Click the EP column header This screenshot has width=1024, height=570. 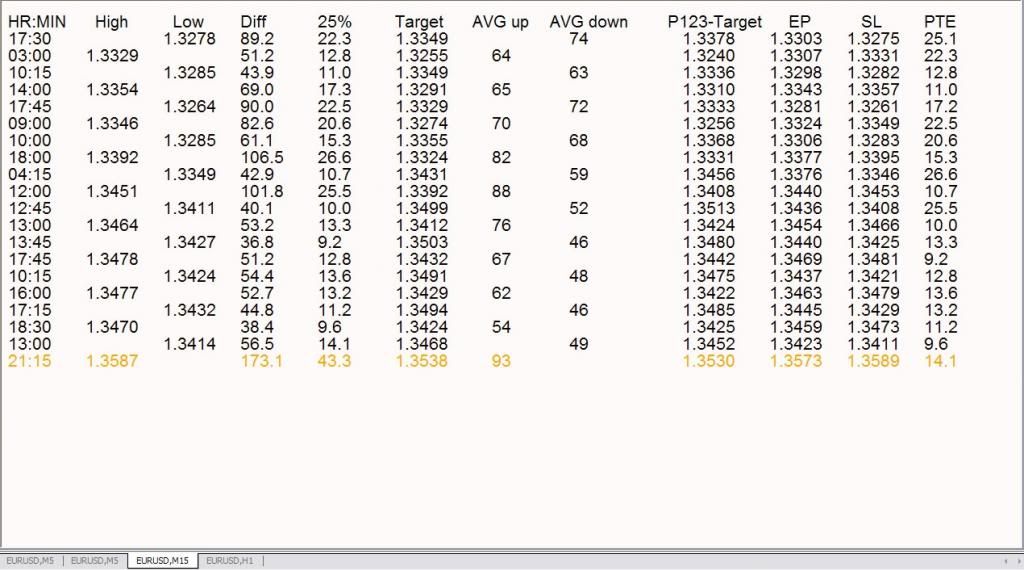(799, 22)
